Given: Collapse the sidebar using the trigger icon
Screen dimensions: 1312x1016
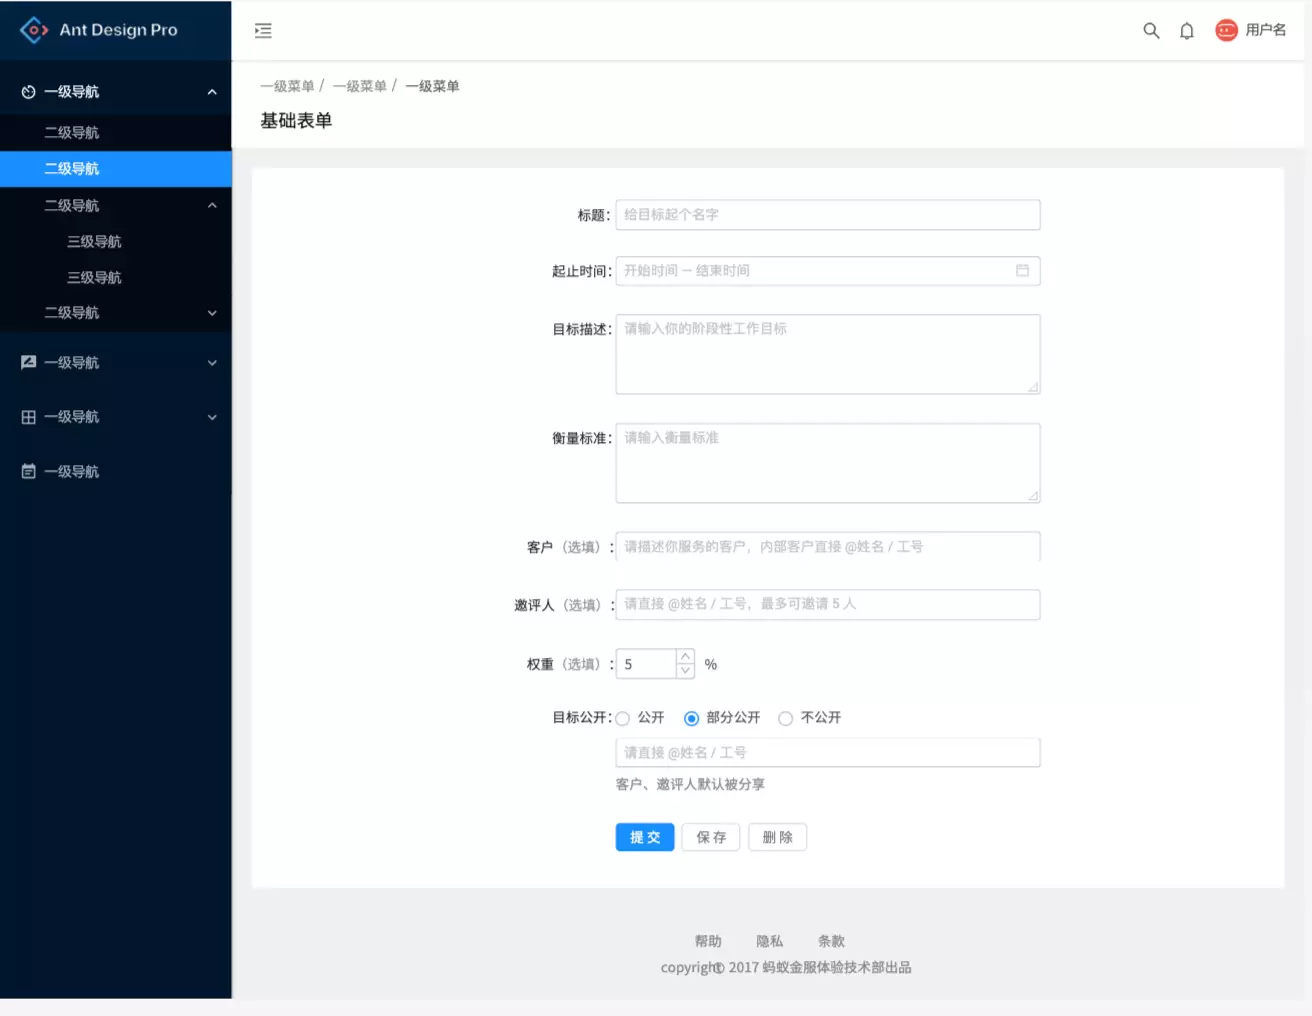Looking at the screenshot, I should point(263,31).
